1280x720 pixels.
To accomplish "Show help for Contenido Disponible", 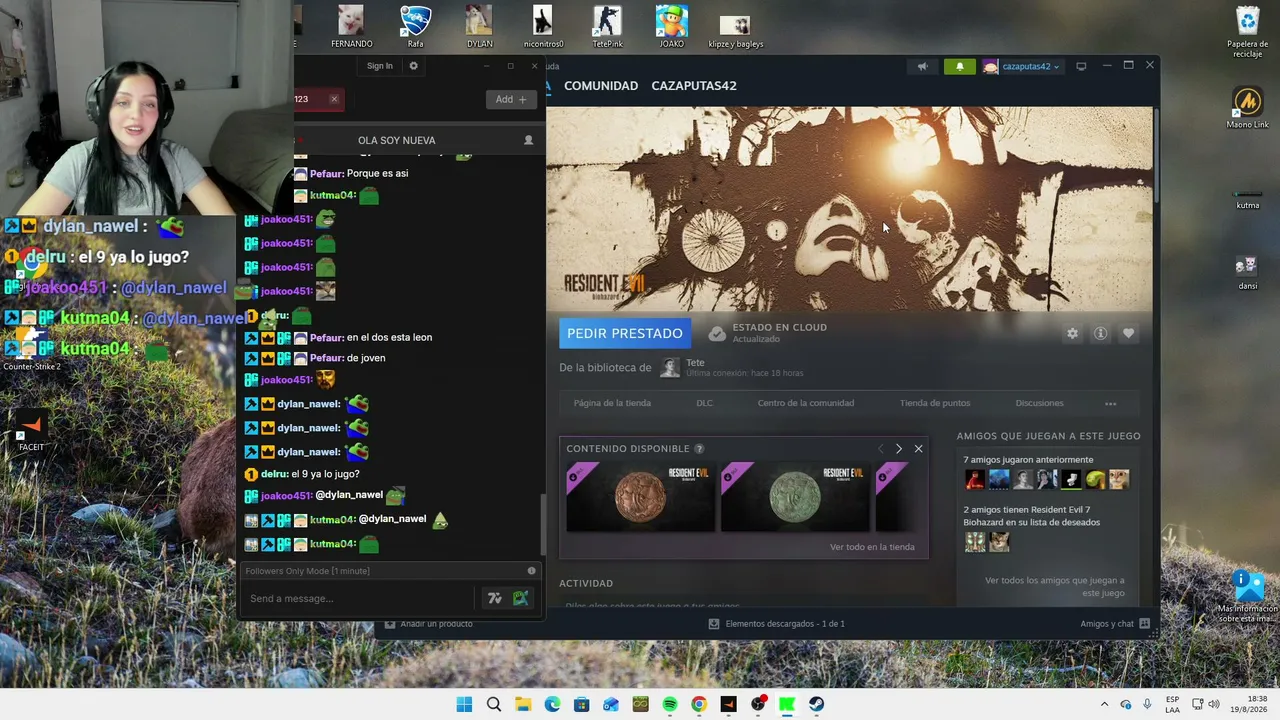I will click(699, 449).
